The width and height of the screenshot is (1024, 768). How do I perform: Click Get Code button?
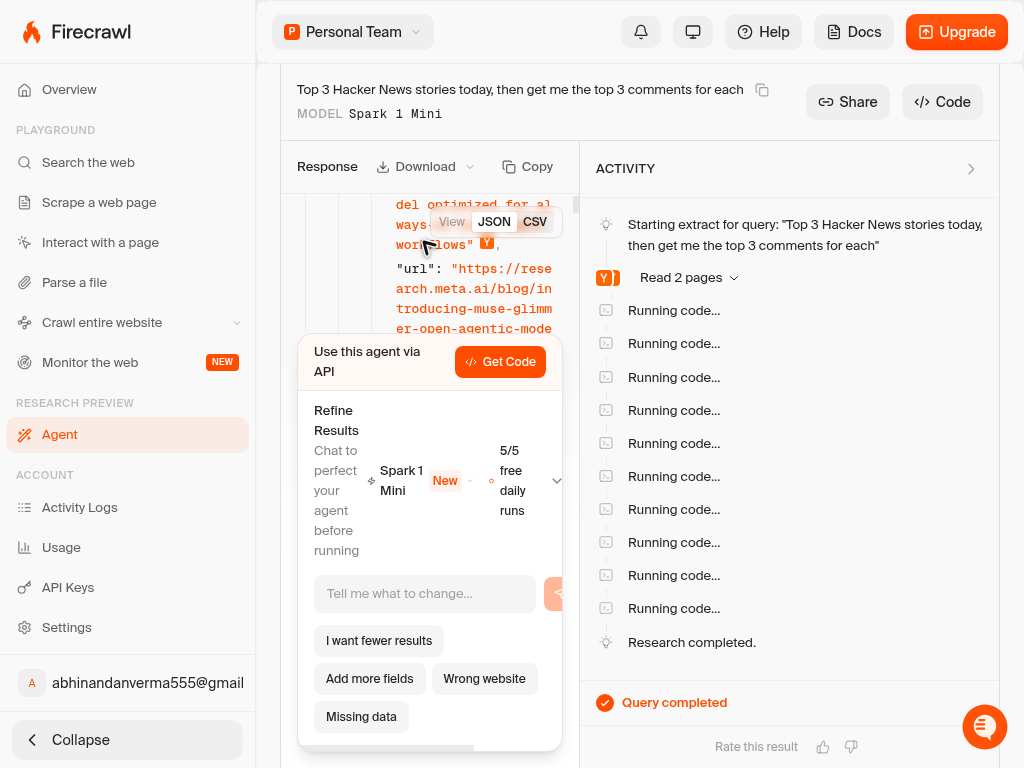tap(500, 362)
